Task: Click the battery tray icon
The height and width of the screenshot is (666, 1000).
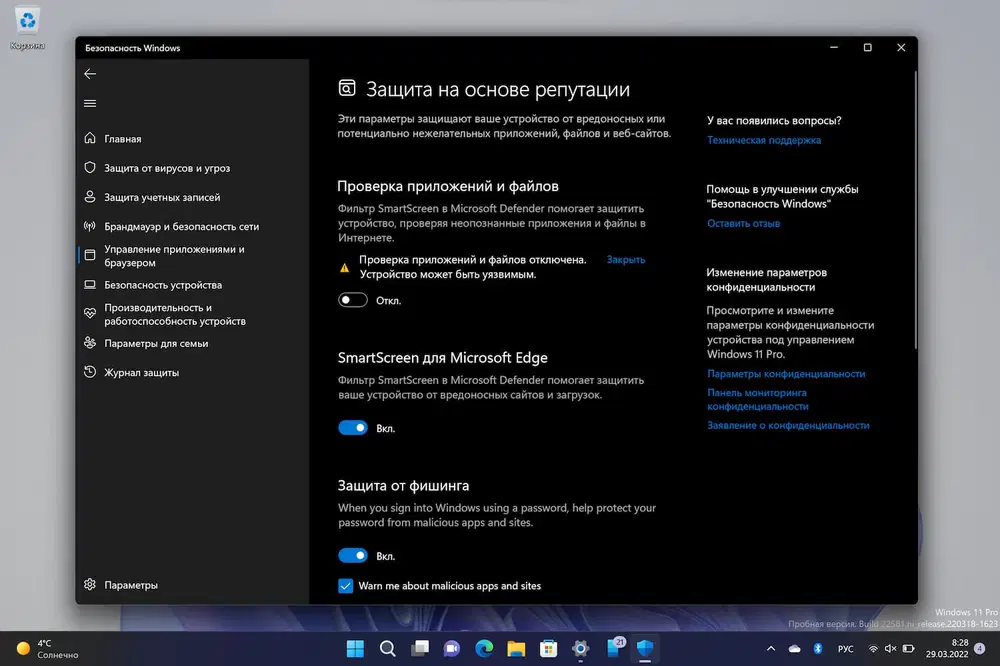Action: [x=909, y=649]
